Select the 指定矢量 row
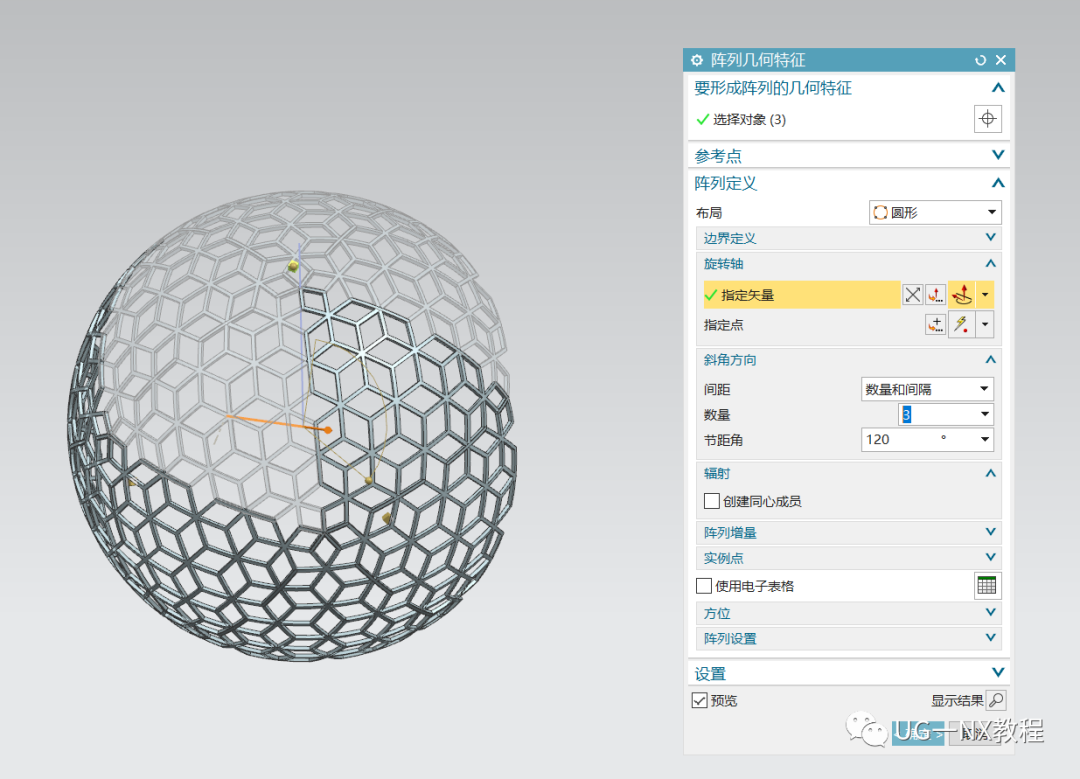1080x779 pixels. [x=802, y=295]
